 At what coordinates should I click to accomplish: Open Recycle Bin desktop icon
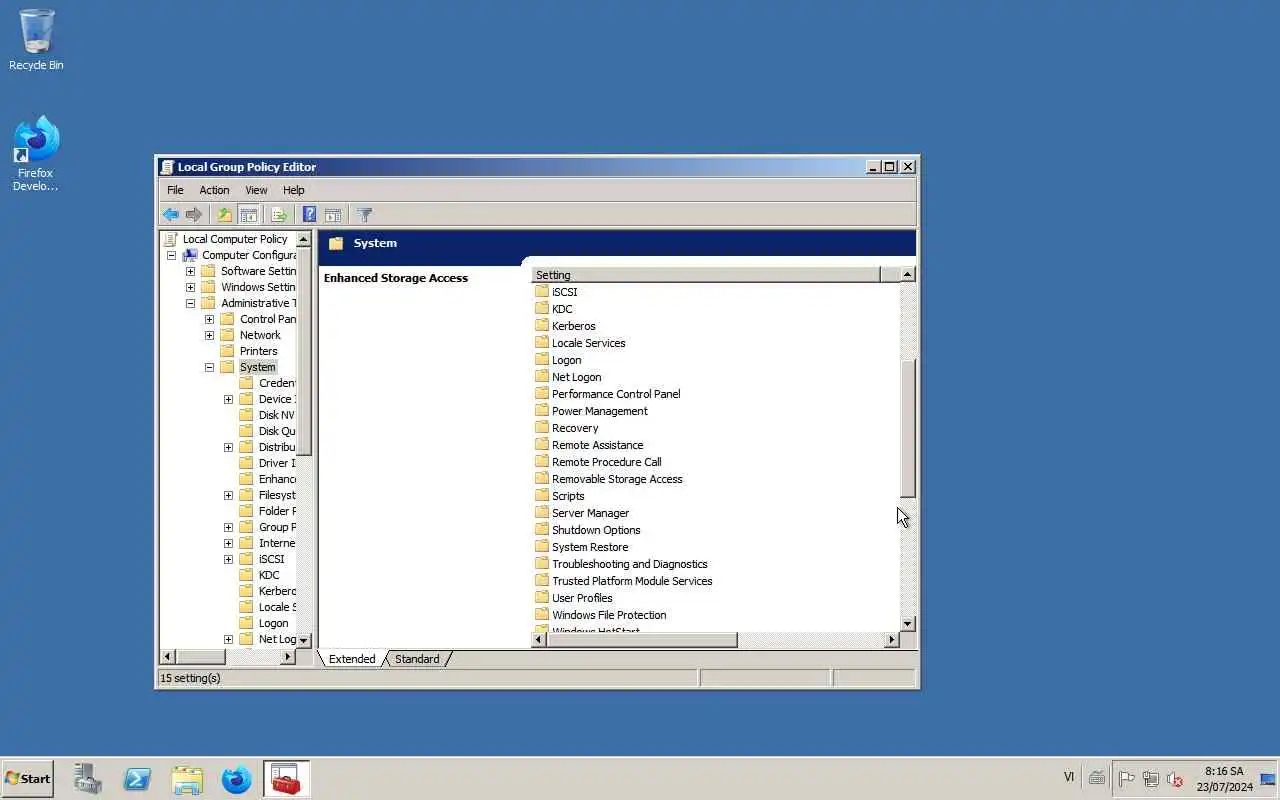point(36,40)
